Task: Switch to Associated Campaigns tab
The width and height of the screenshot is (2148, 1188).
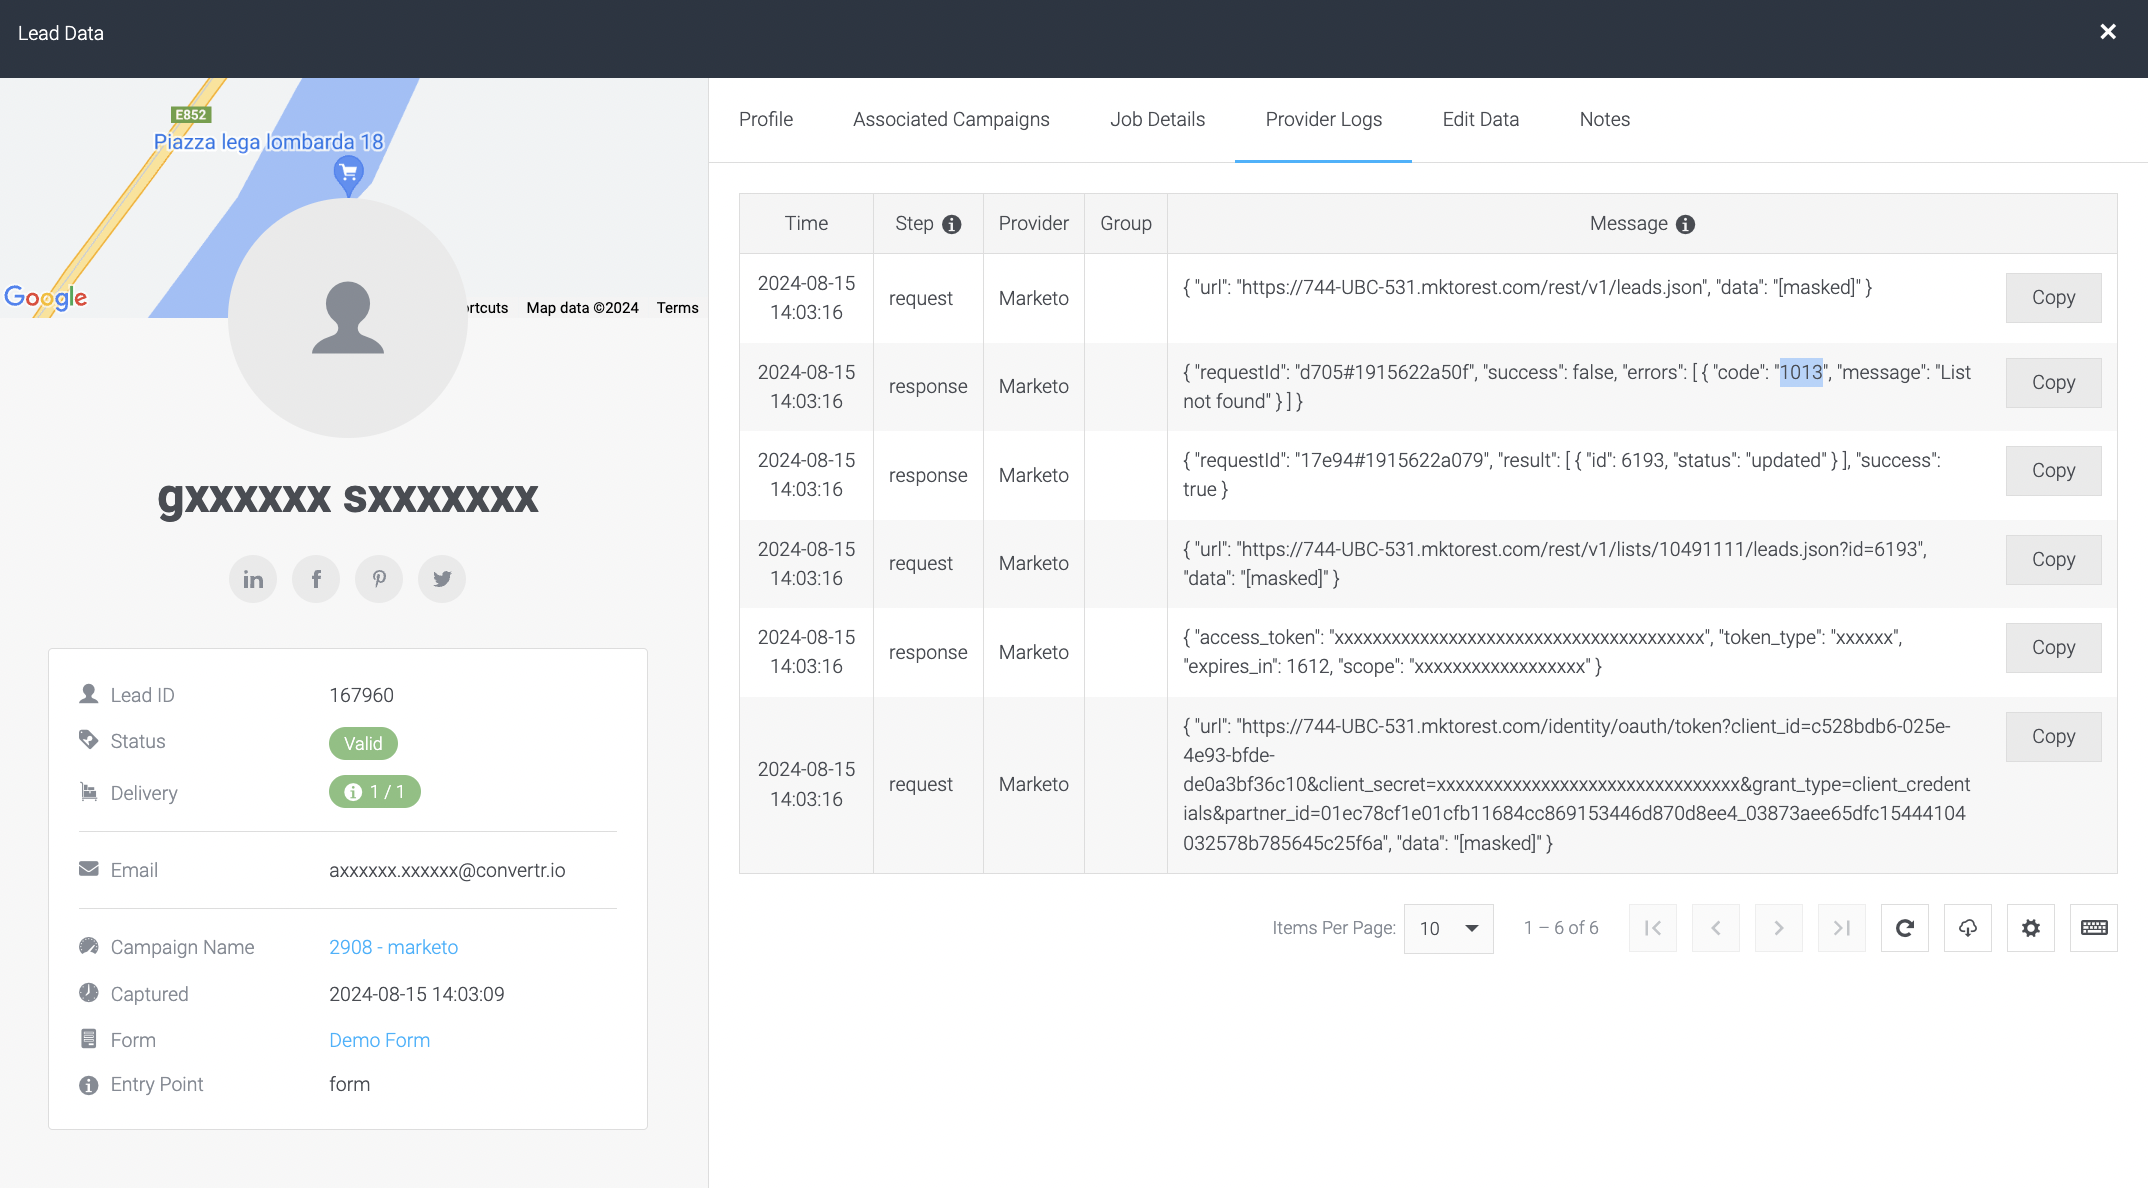Action: pyautogui.click(x=951, y=119)
